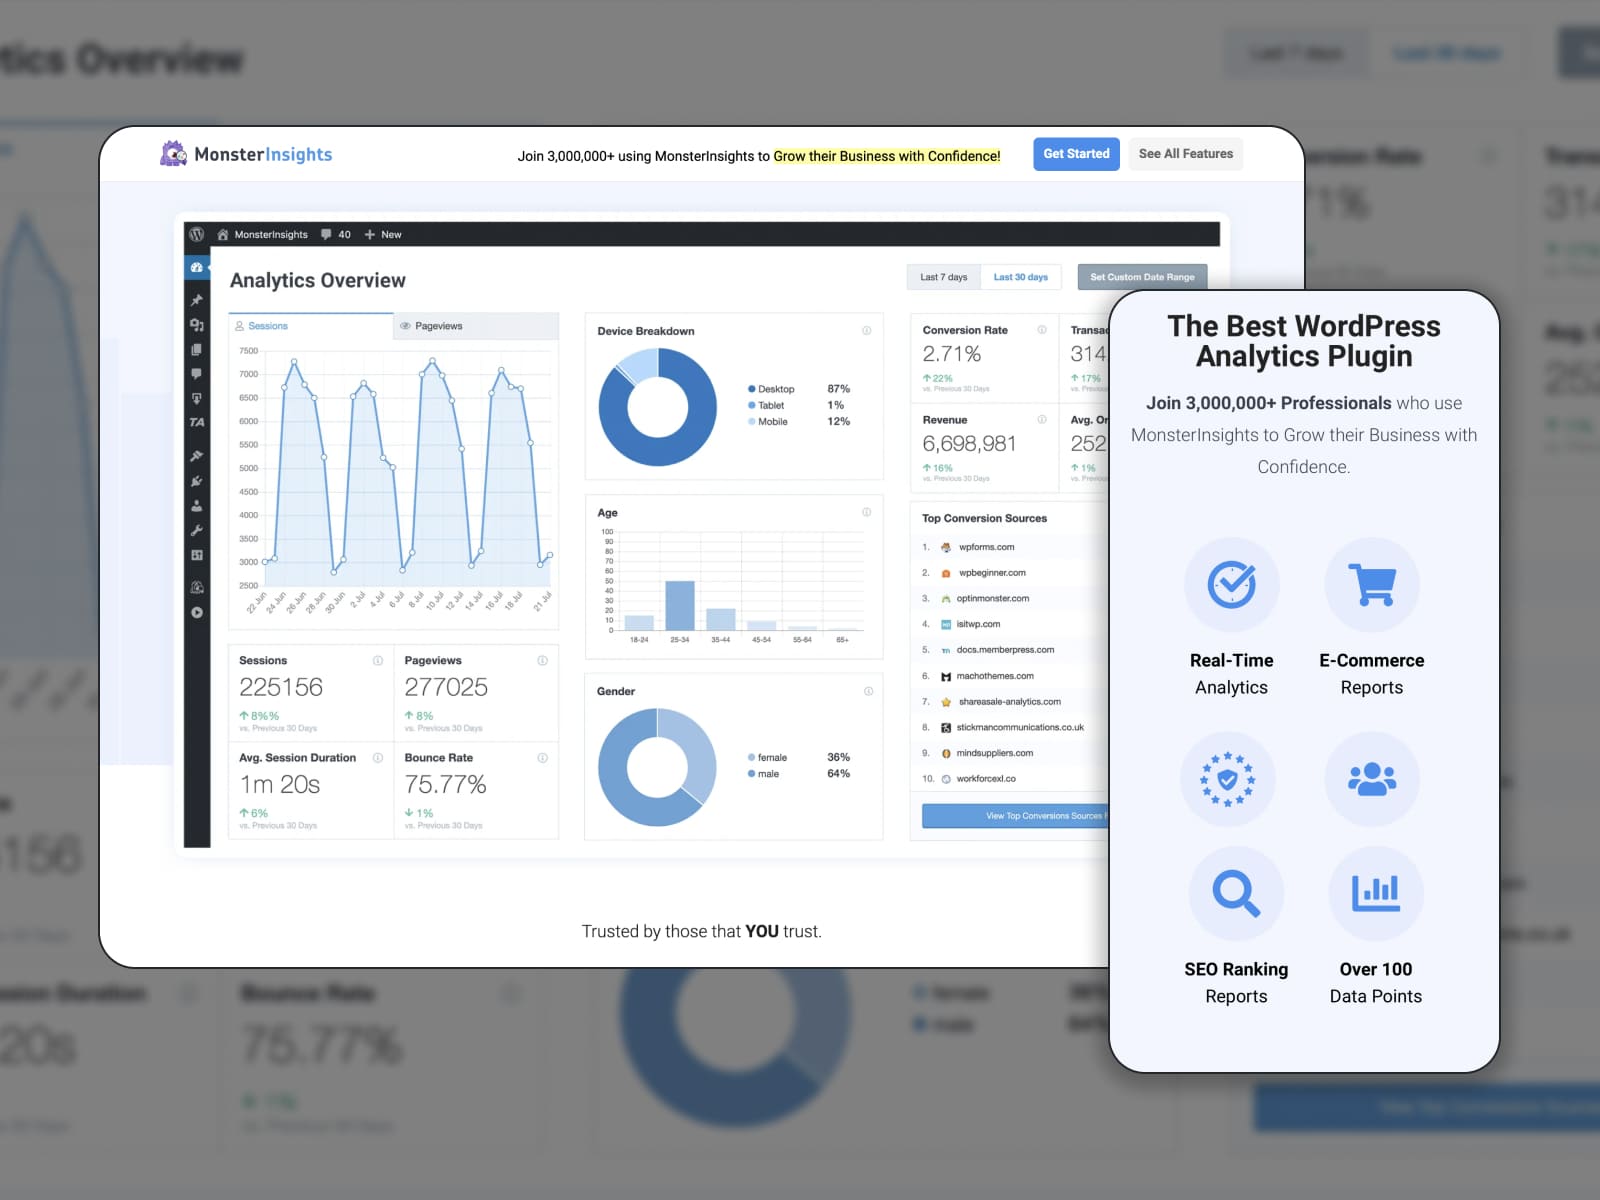
Task: Click info icon on Age card
Action: point(866,512)
